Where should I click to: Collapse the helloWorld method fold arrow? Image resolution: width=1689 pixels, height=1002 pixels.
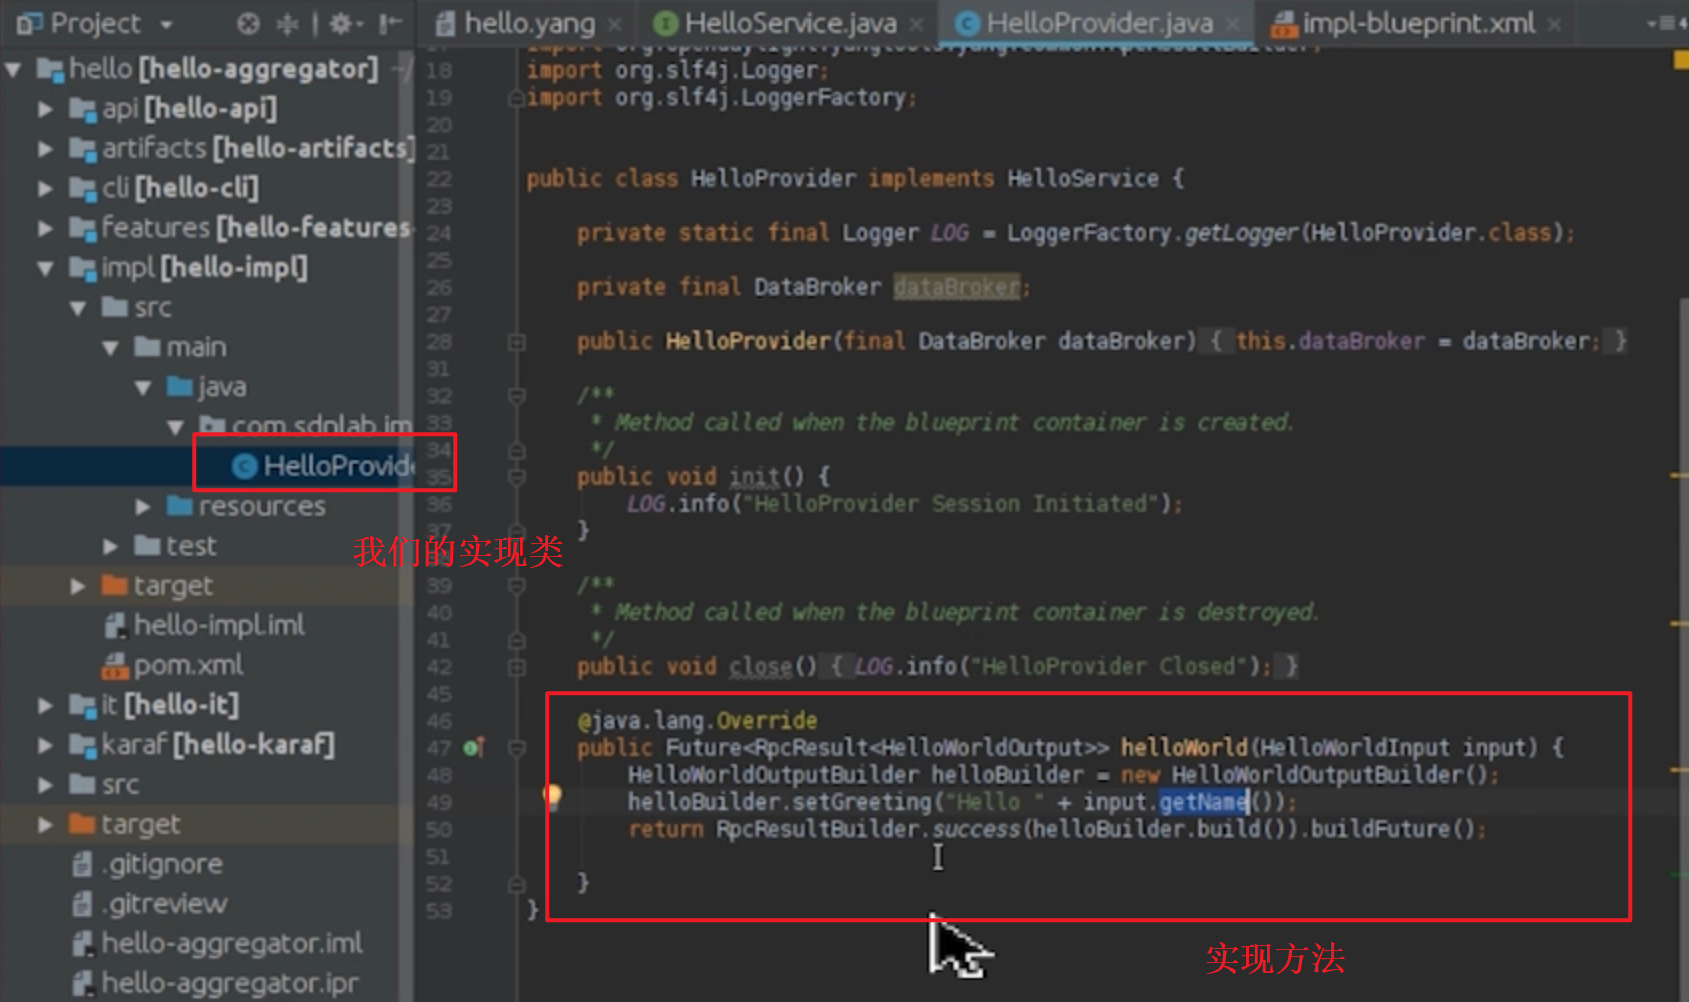click(516, 748)
